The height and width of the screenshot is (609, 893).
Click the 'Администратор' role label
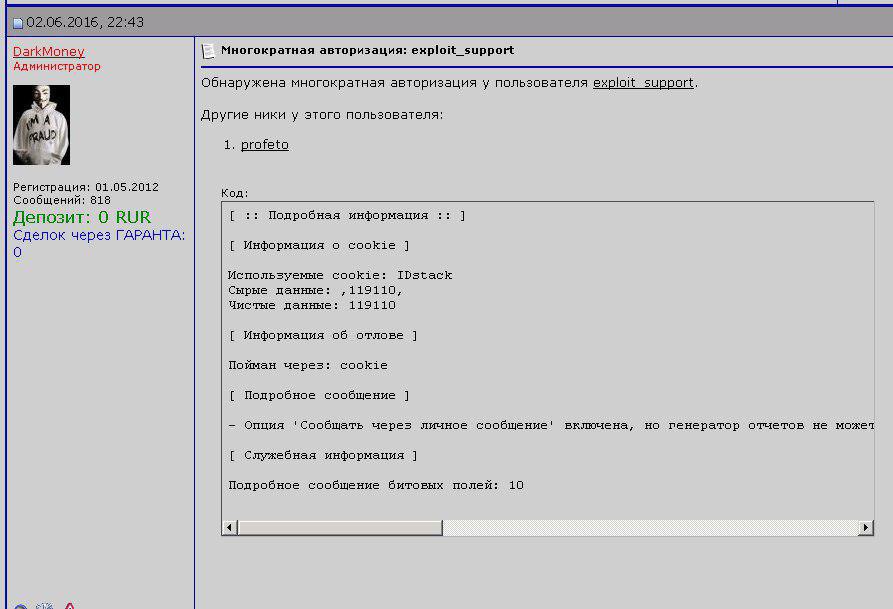click(56, 66)
